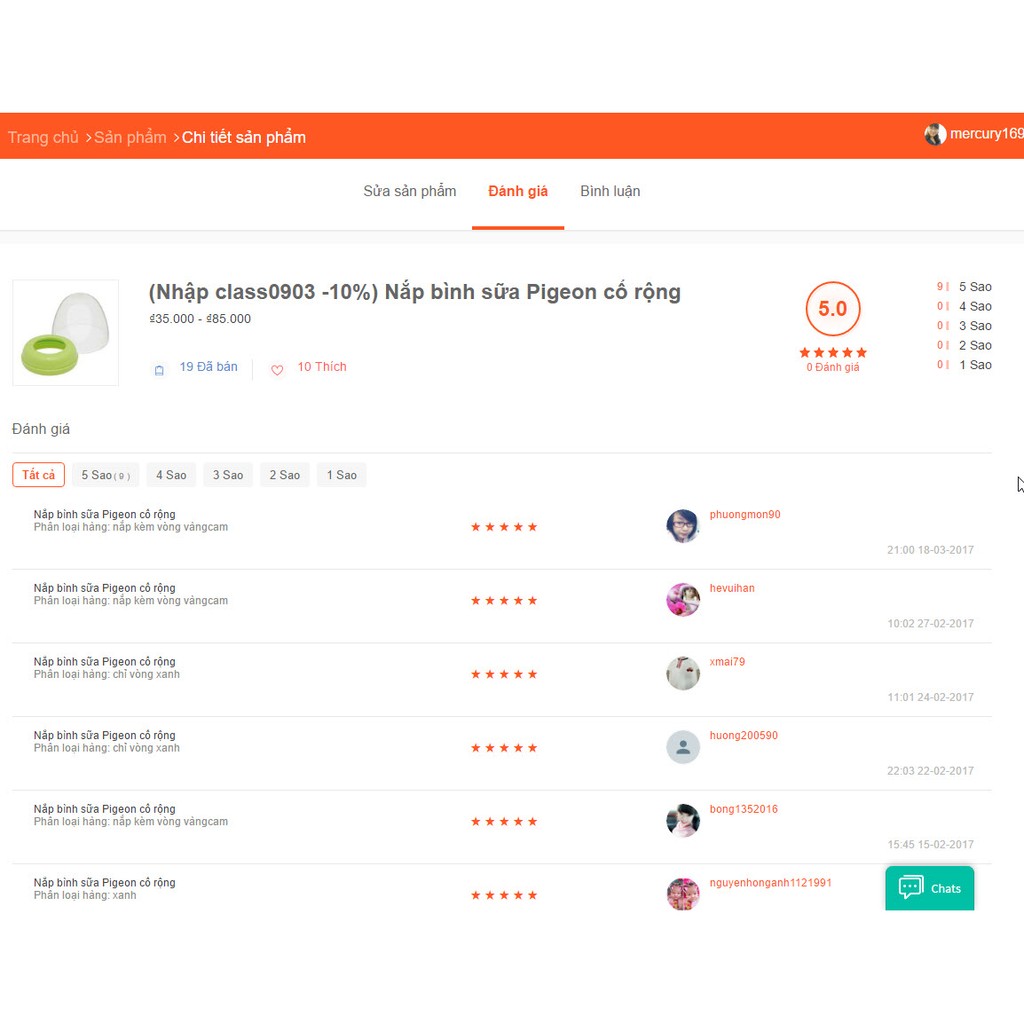The height and width of the screenshot is (1024, 1024).
Task: Open the Chats button
Action: click(x=929, y=888)
